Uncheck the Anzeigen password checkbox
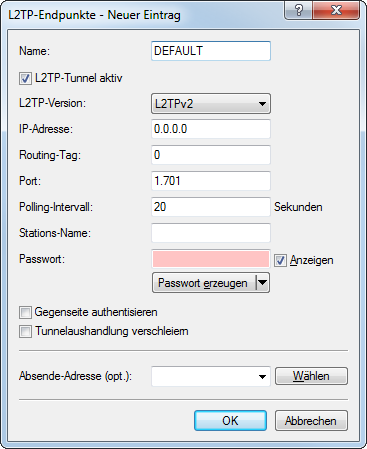The height and width of the screenshot is (449, 367). 280,260
